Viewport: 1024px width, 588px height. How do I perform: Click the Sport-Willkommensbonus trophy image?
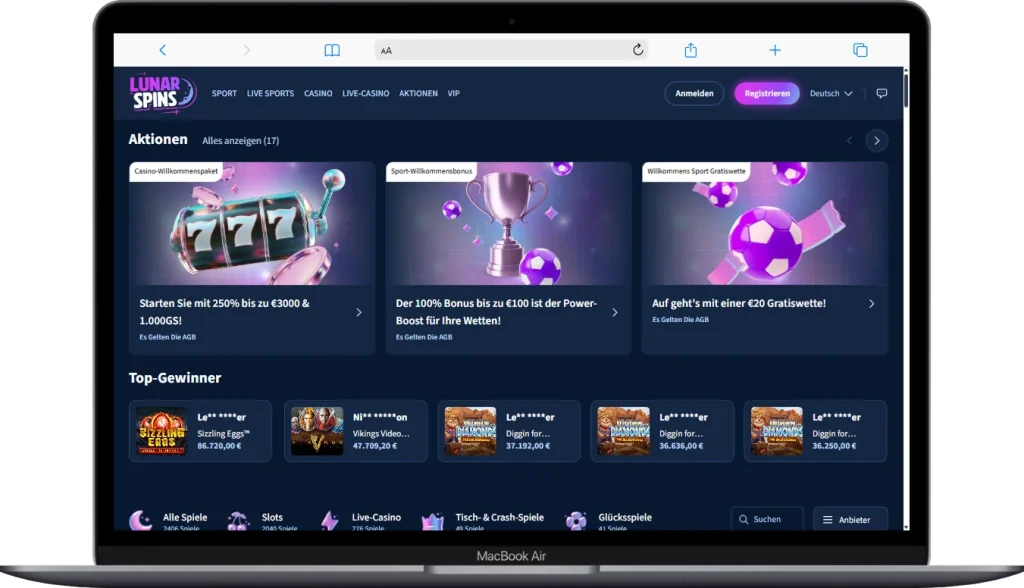[x=508, y=223]
